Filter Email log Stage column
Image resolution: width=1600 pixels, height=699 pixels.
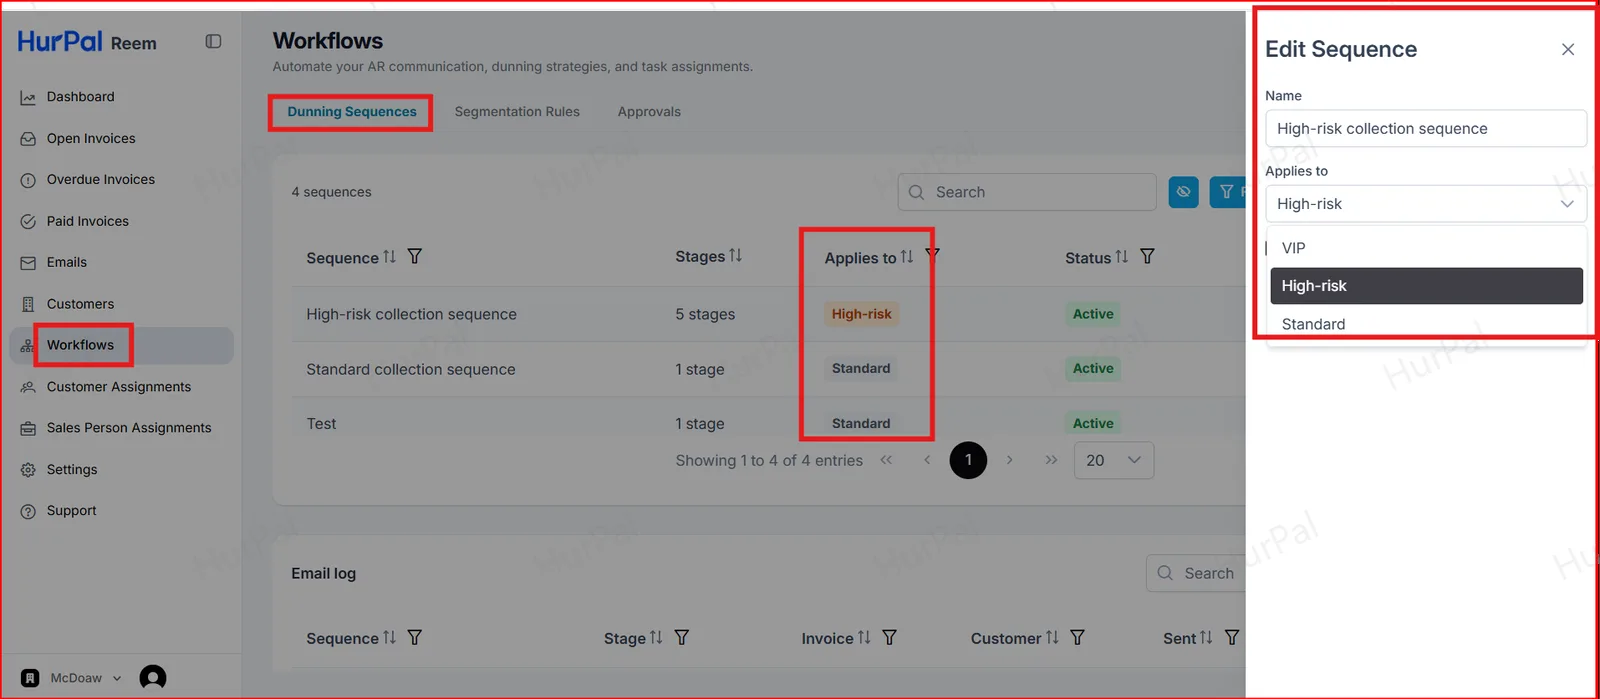[x=682, y=638]
